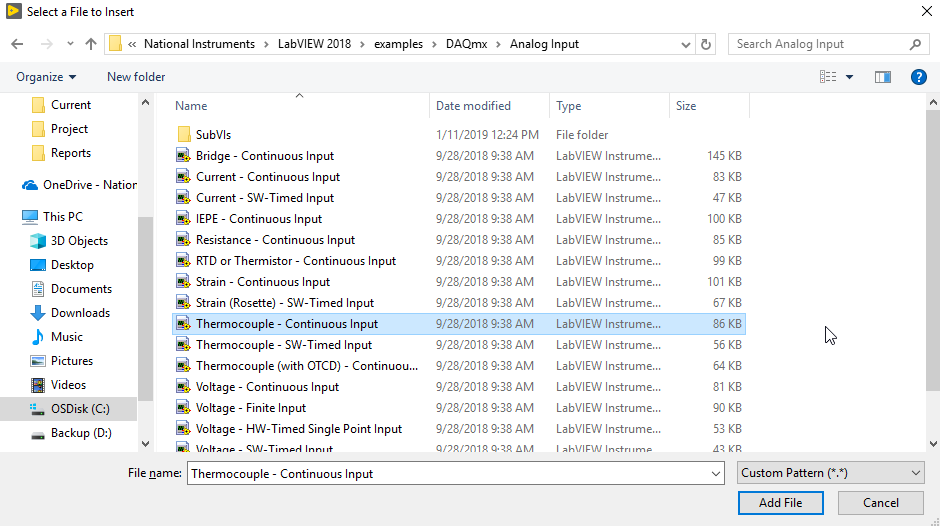Image resolution: width=940 pixels, height=526 pixels.
Task: Go back with the Back arrow
Action: (17, 44)
